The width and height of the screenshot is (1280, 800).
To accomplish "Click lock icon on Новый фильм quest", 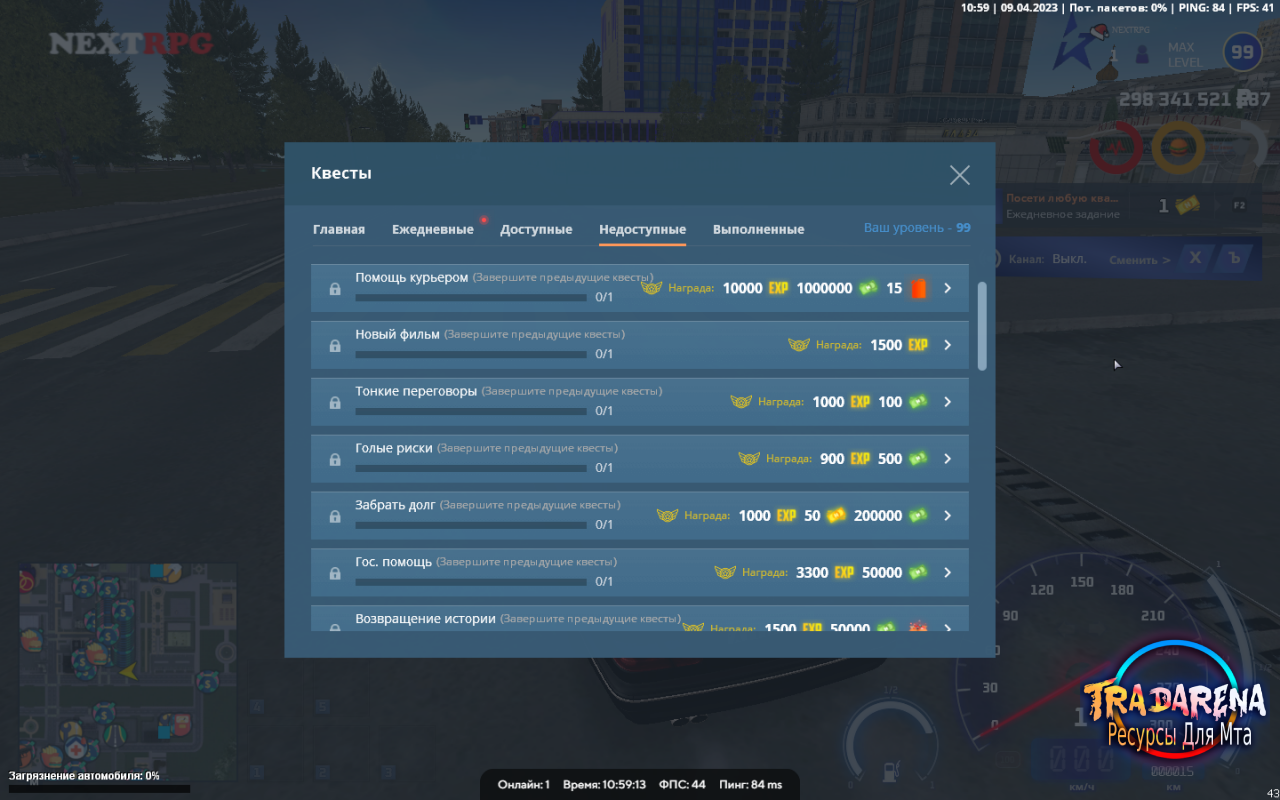I will tap(335, 346).
